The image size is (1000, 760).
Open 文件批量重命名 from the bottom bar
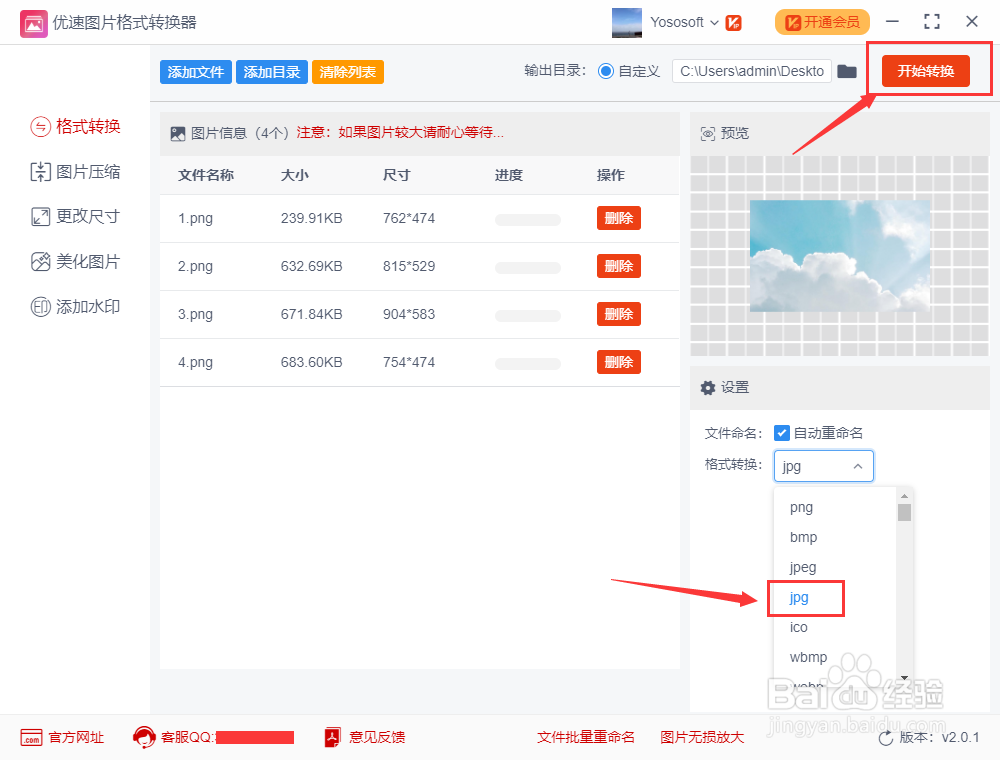point(585,737)
